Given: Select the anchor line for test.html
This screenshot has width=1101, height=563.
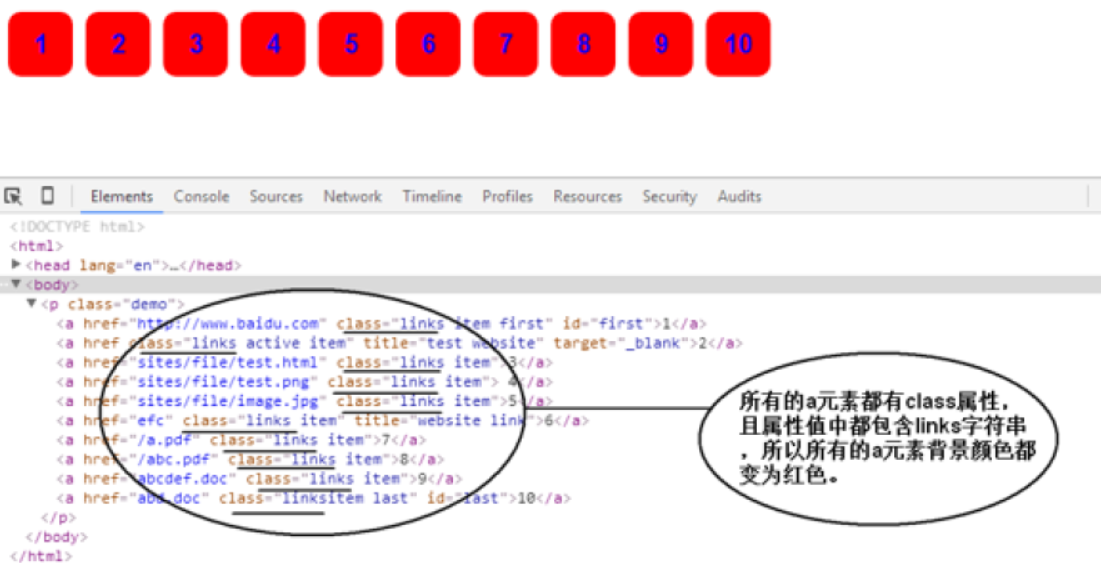Looking at the screenshot, I should point(305,362).
